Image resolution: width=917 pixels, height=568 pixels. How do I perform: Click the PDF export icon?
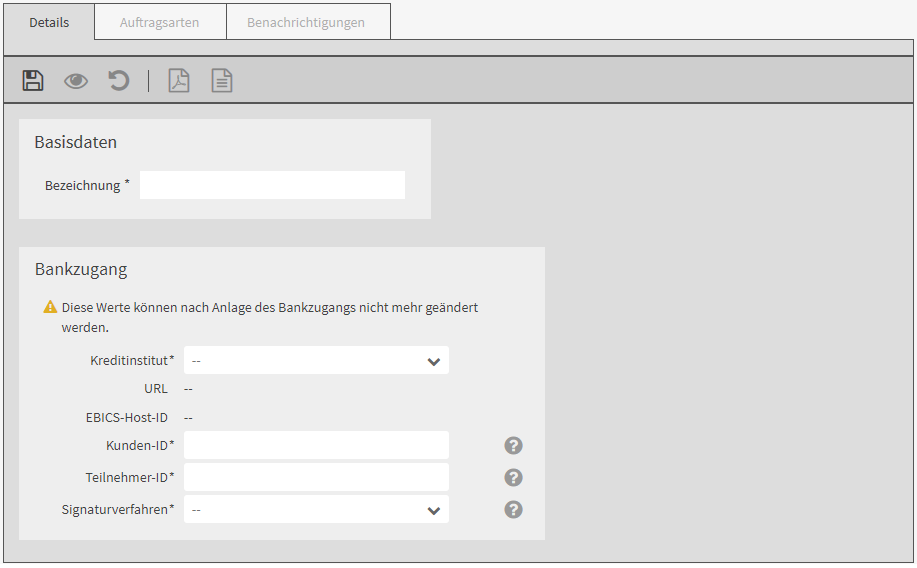[179, 81]
